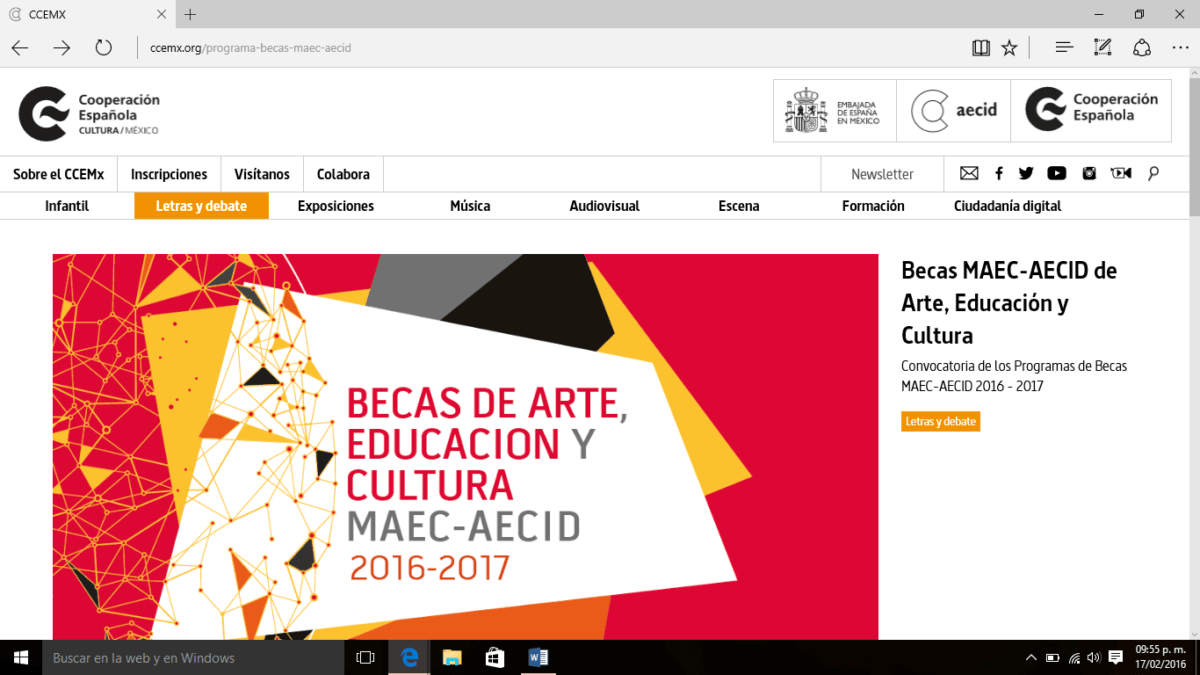Open Reading view in the browser

tap(981, 47)
